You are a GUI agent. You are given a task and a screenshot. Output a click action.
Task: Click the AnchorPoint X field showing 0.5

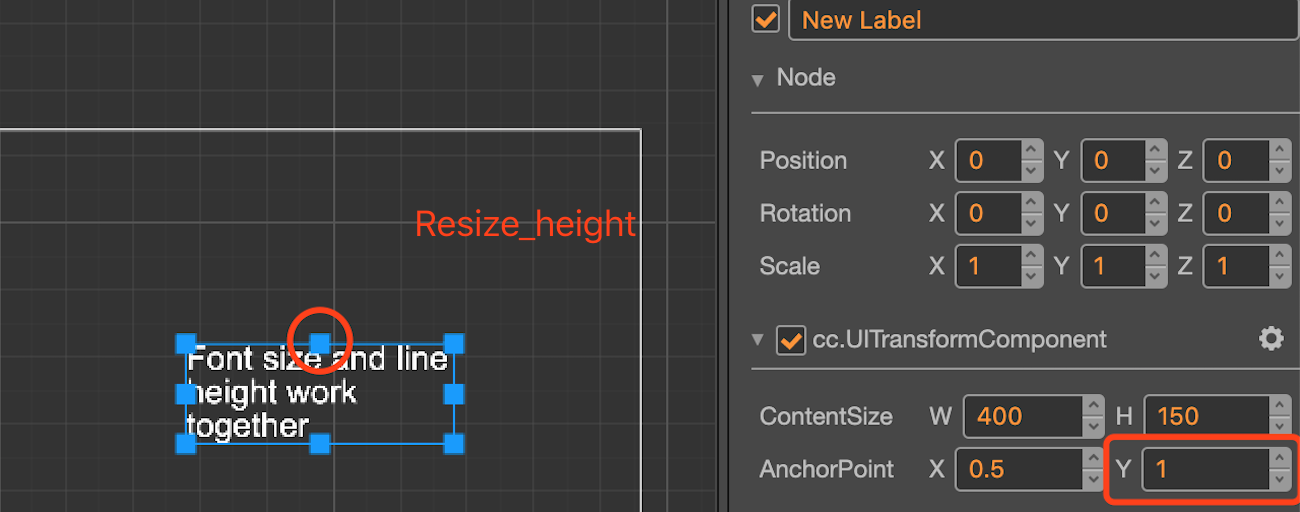pos(1020,469)
